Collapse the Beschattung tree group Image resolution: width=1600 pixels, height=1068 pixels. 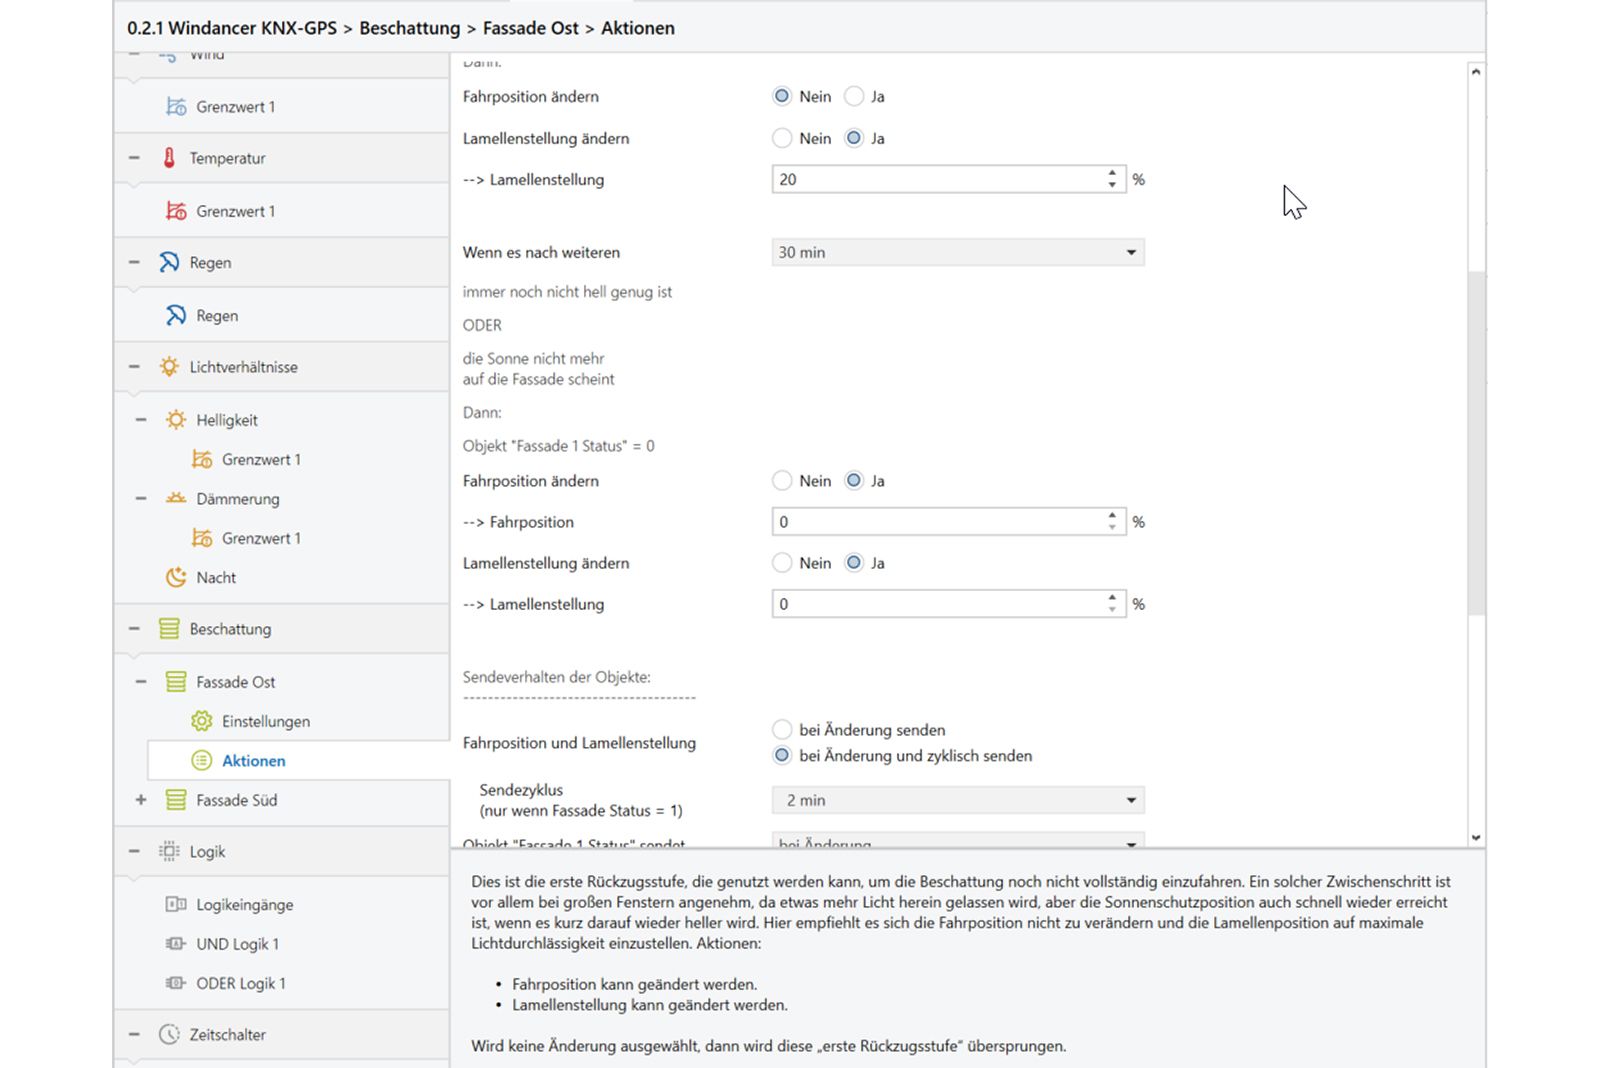(x=134, y=629)
